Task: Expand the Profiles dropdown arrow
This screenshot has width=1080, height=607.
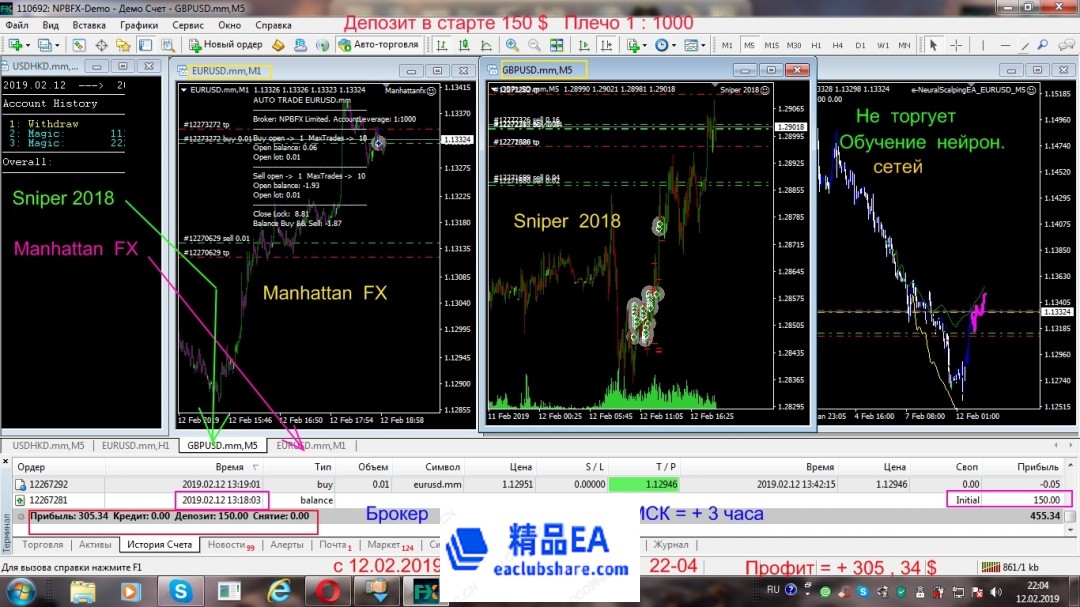Action: tap(56, 45)
